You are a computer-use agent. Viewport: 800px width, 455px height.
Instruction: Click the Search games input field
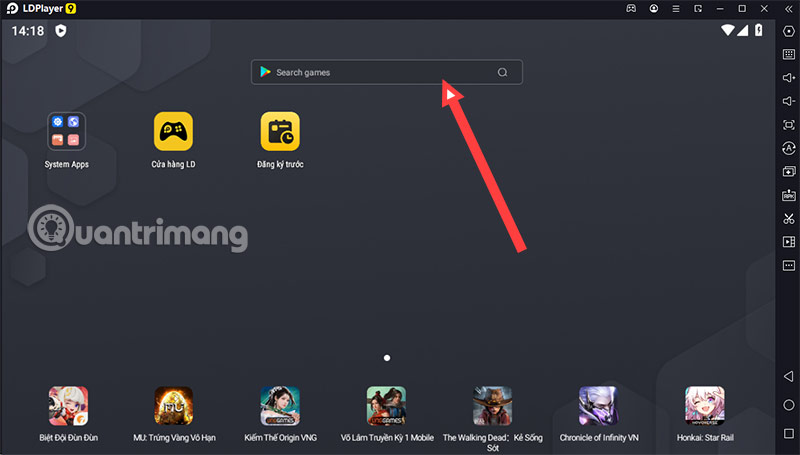[387, 72]
